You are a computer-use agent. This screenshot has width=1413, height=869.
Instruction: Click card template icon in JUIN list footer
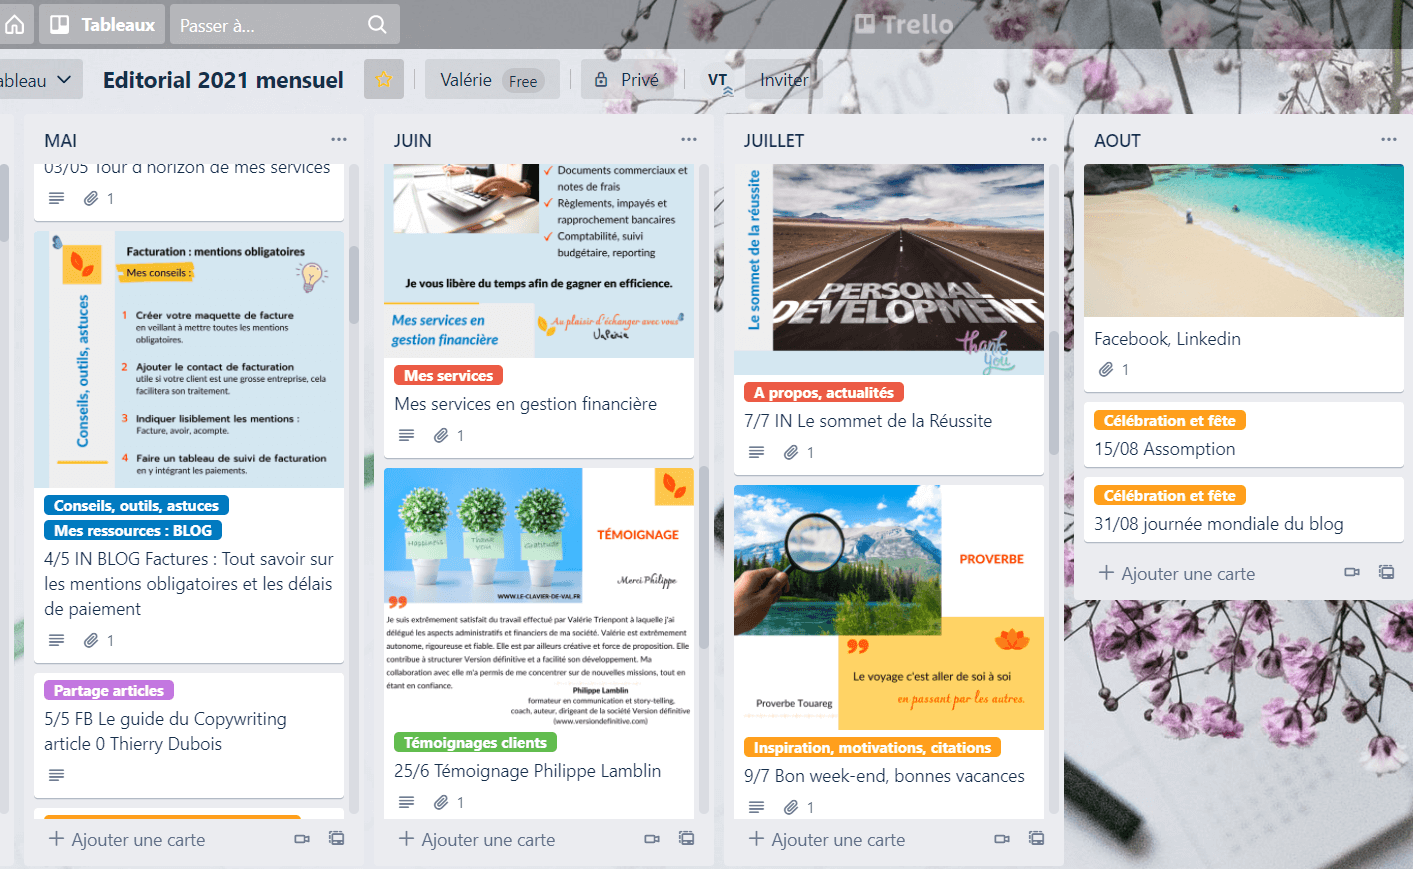pyautogui.click(x=687, y=838)
